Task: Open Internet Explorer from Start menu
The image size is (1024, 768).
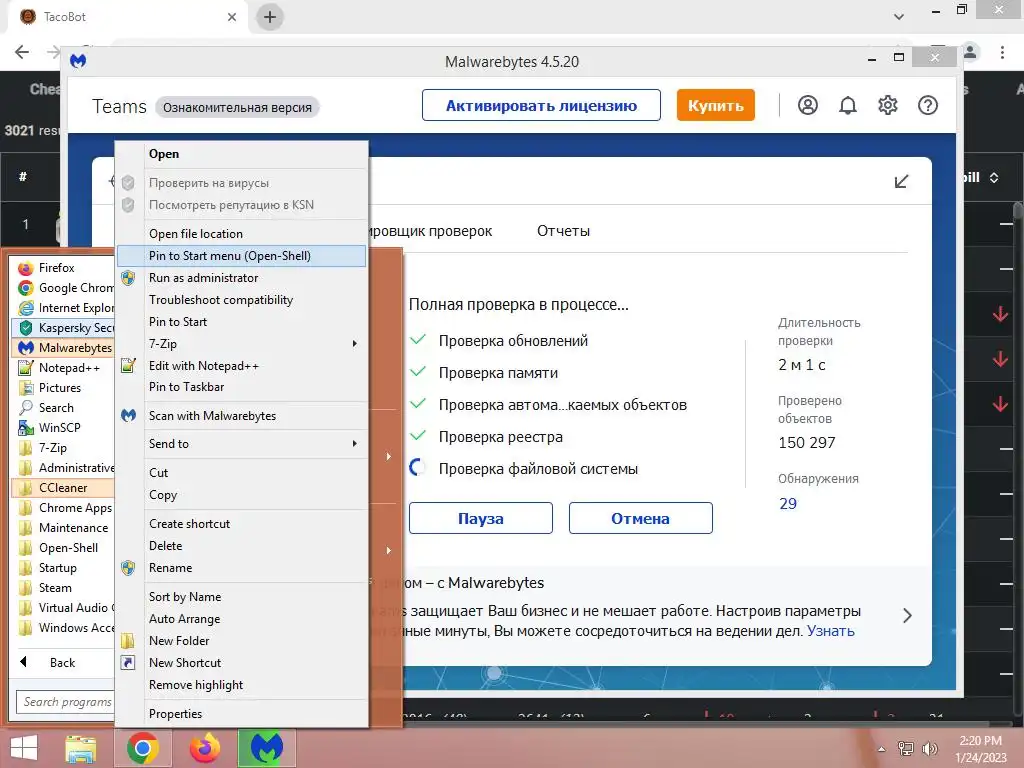Action: 63,308
